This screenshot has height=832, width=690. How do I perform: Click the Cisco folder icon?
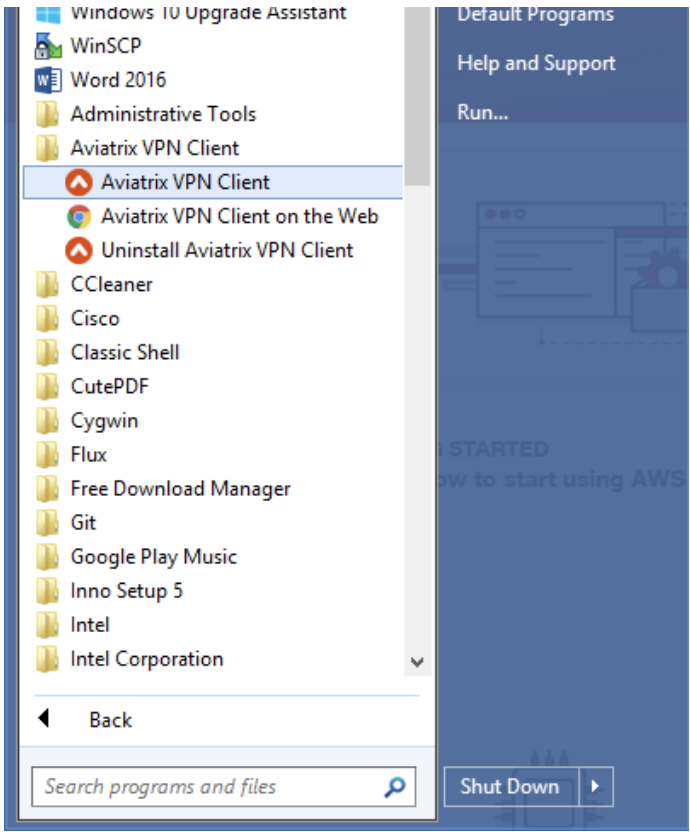pyautogui.click(x=47, y=319)
